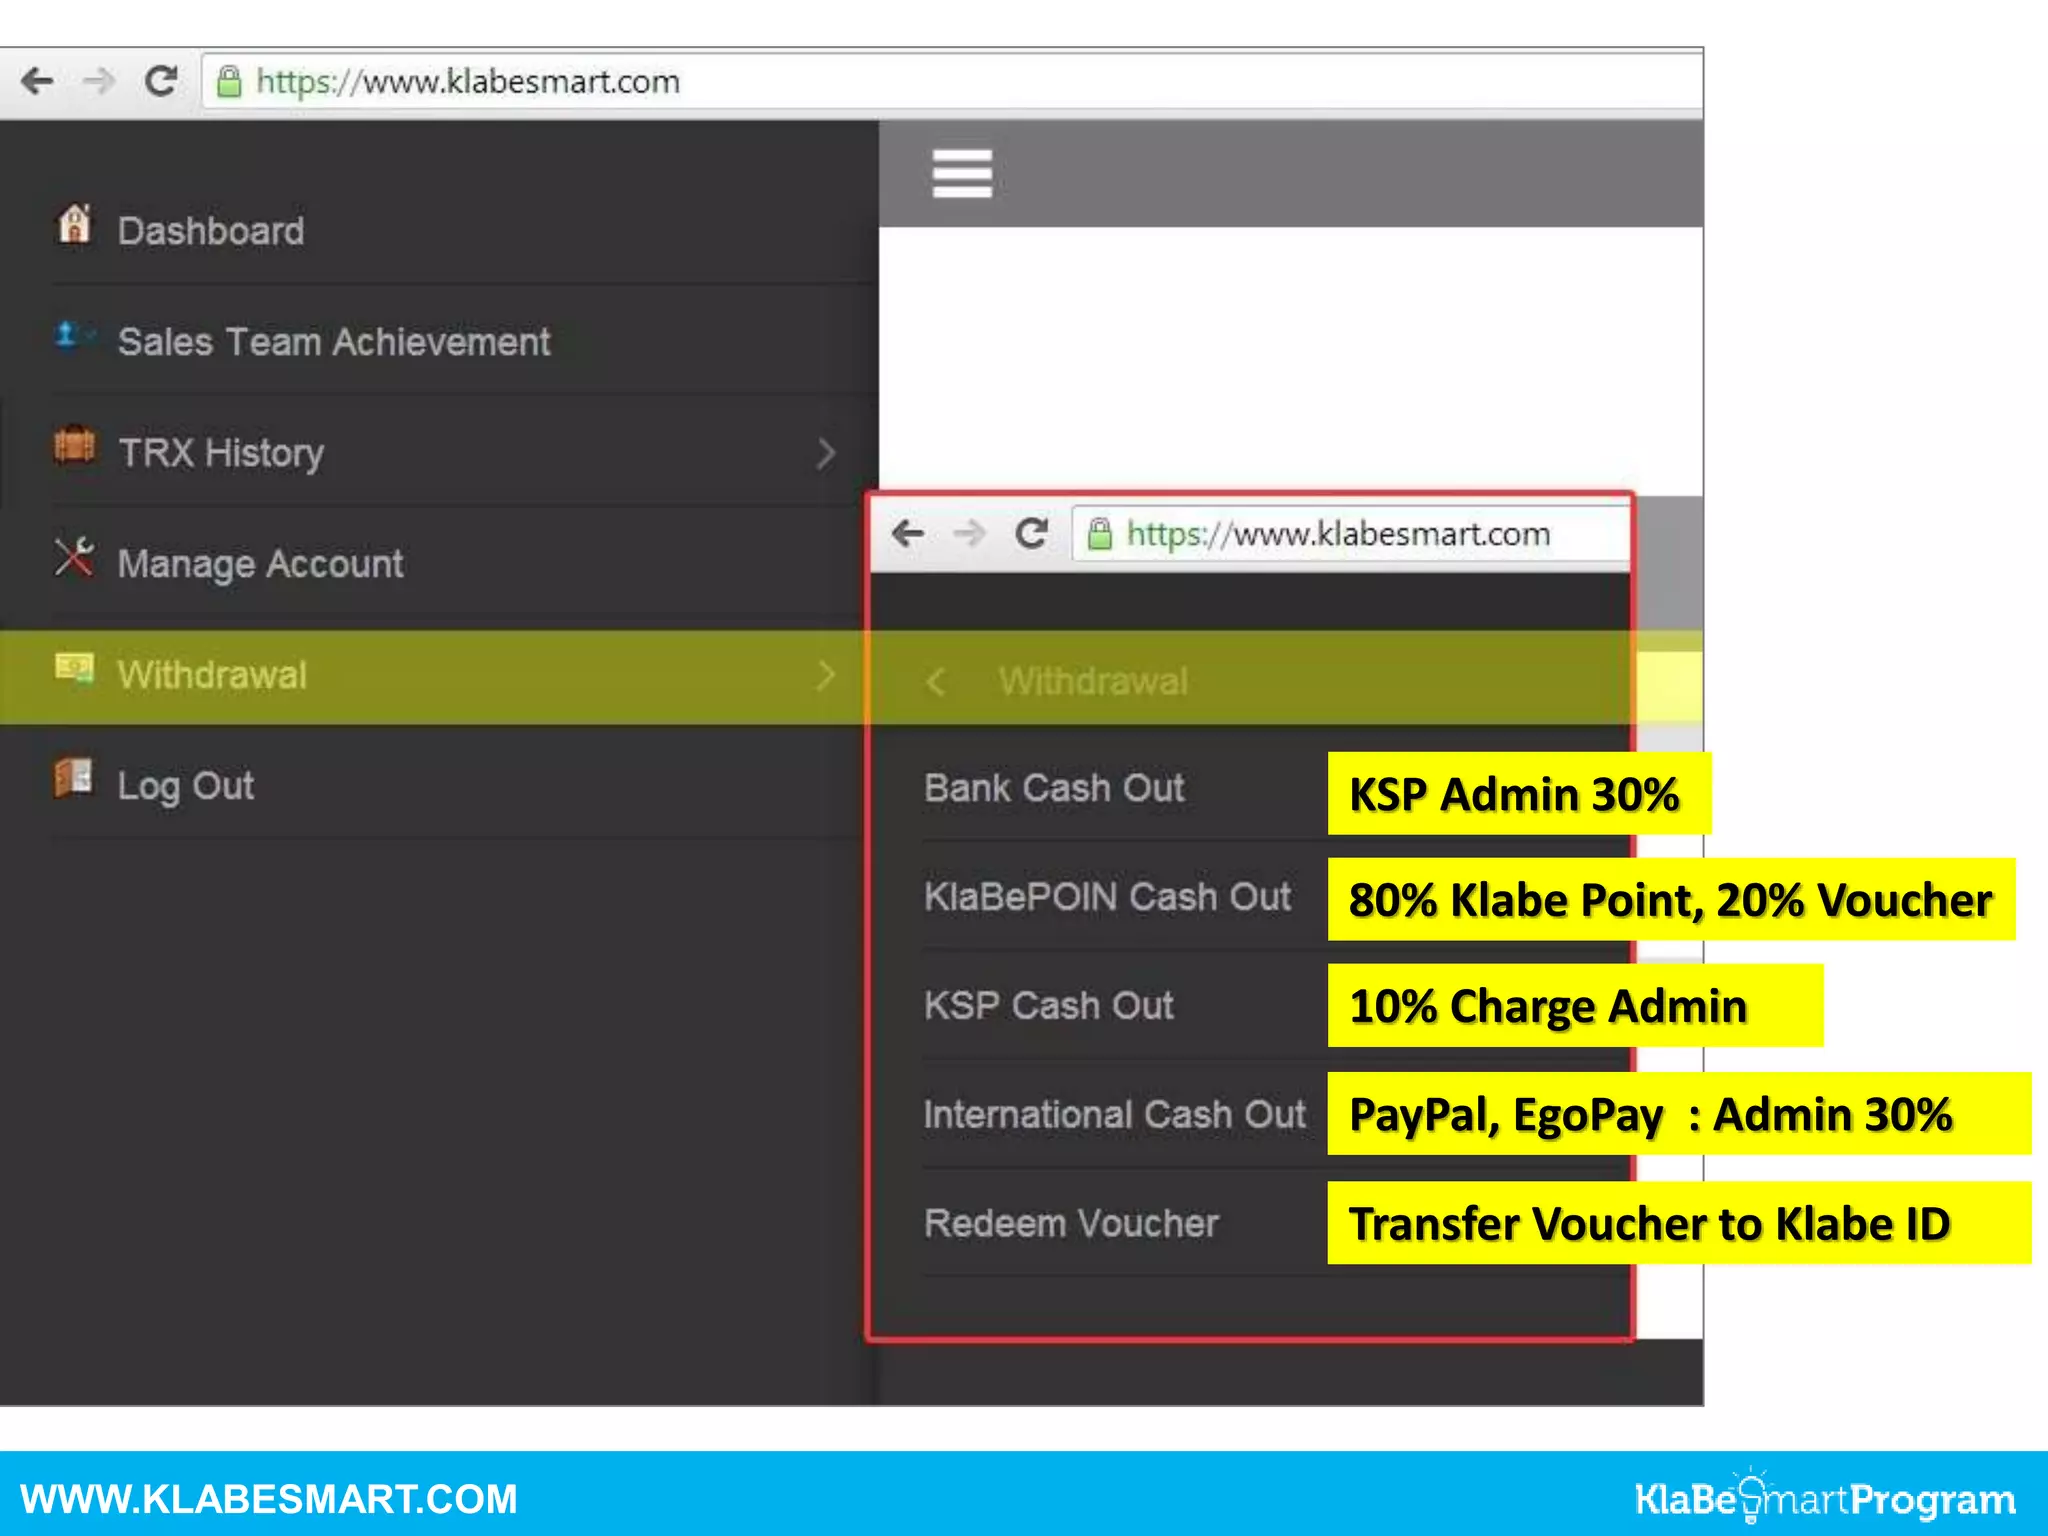Click the Dashboard house icon
This screenshot has width=2048, height=1536.
pyautogui.click(x=74, y=224)
